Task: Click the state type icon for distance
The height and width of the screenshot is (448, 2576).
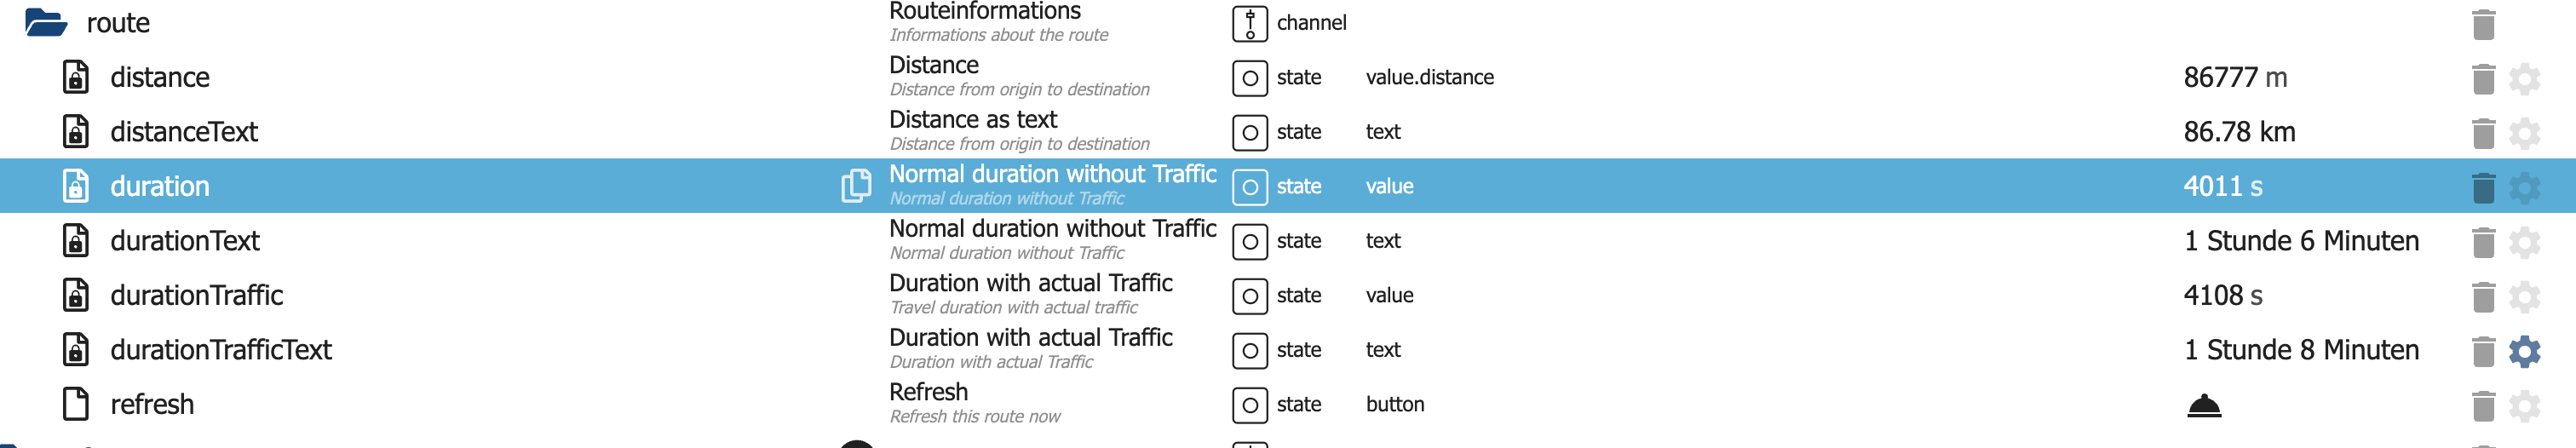Action: coord(1249,78)
